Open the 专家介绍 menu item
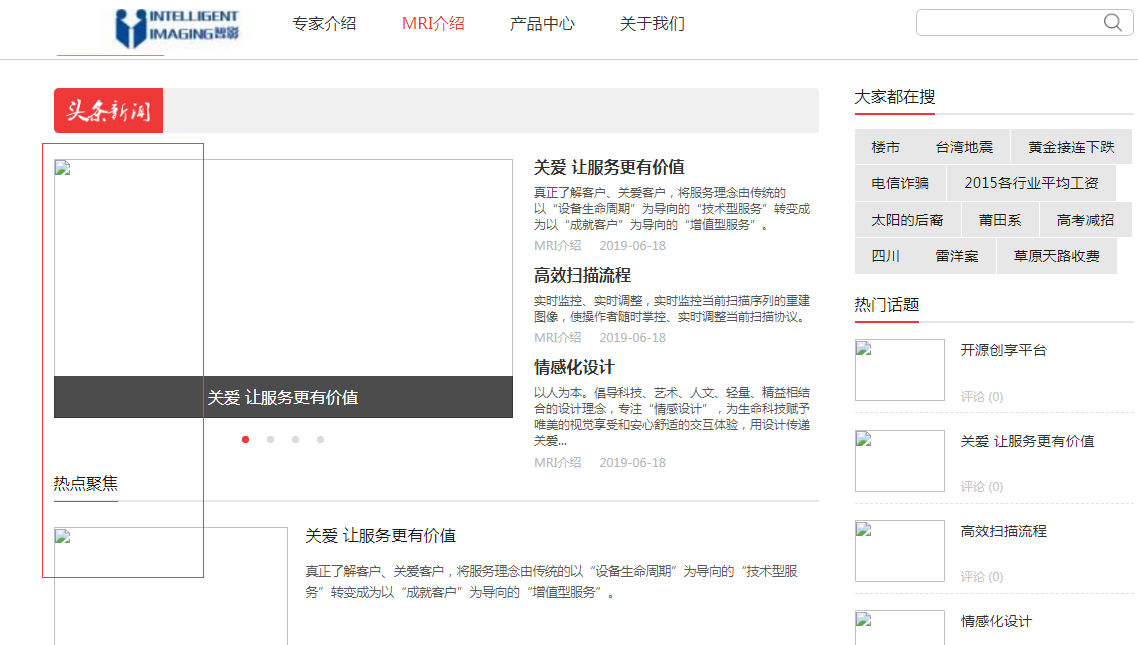The width and height of the screenshot is (1138, 645). click(x=324, y=24)
